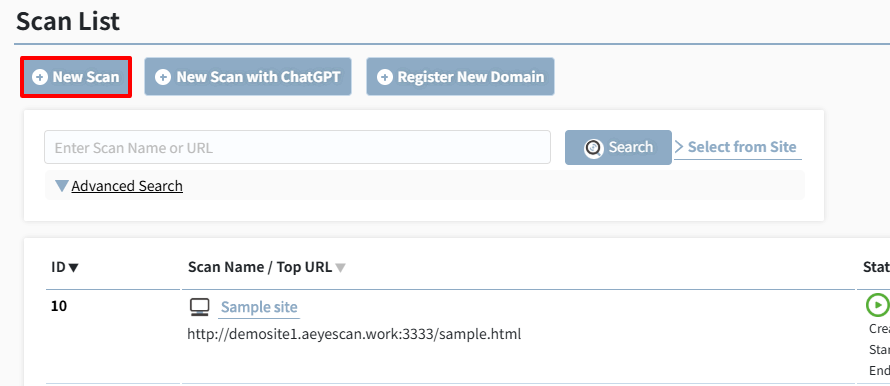The image size is (890, 386).
Task: Open Register New Domain
Action: pos(460,77)
